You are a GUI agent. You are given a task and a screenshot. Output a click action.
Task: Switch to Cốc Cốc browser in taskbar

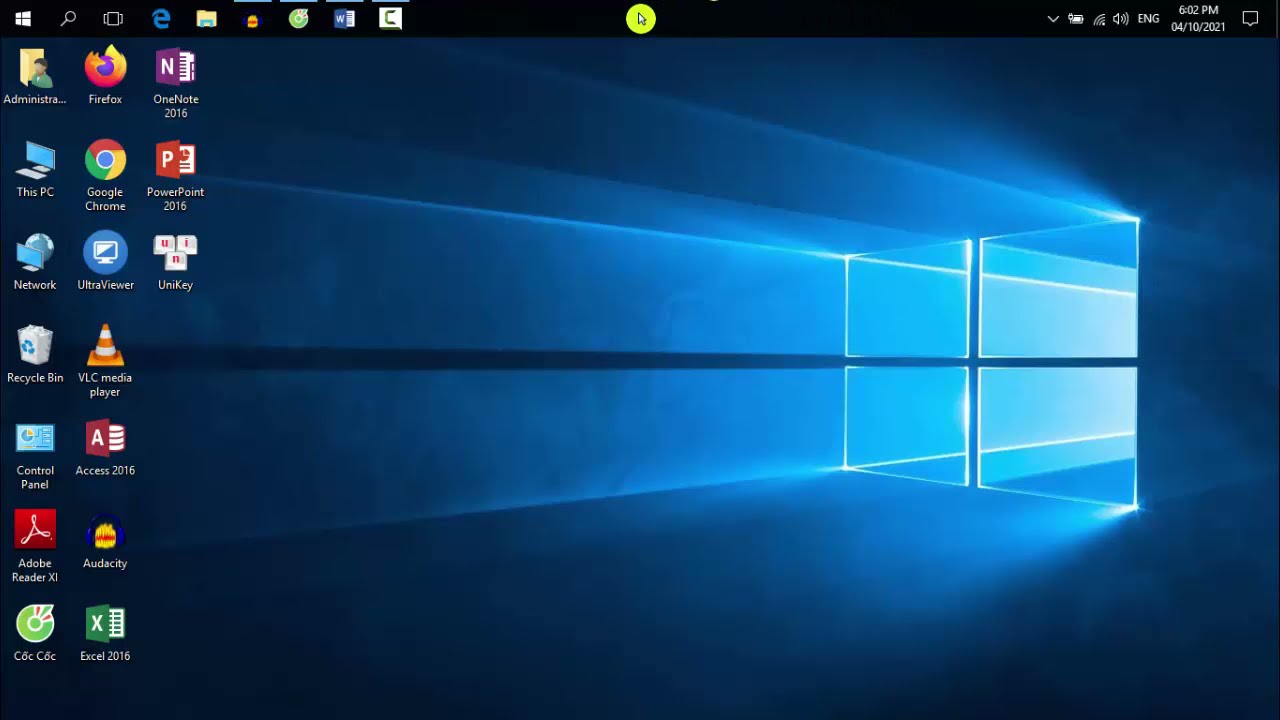299,18
